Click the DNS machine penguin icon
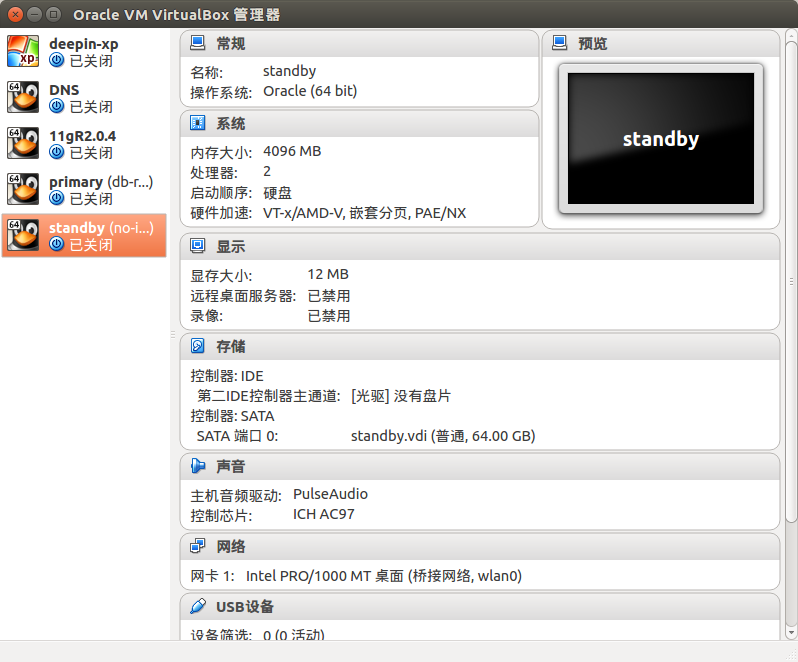This screenshot has width=798, height=662. click(x=23, y=97)
